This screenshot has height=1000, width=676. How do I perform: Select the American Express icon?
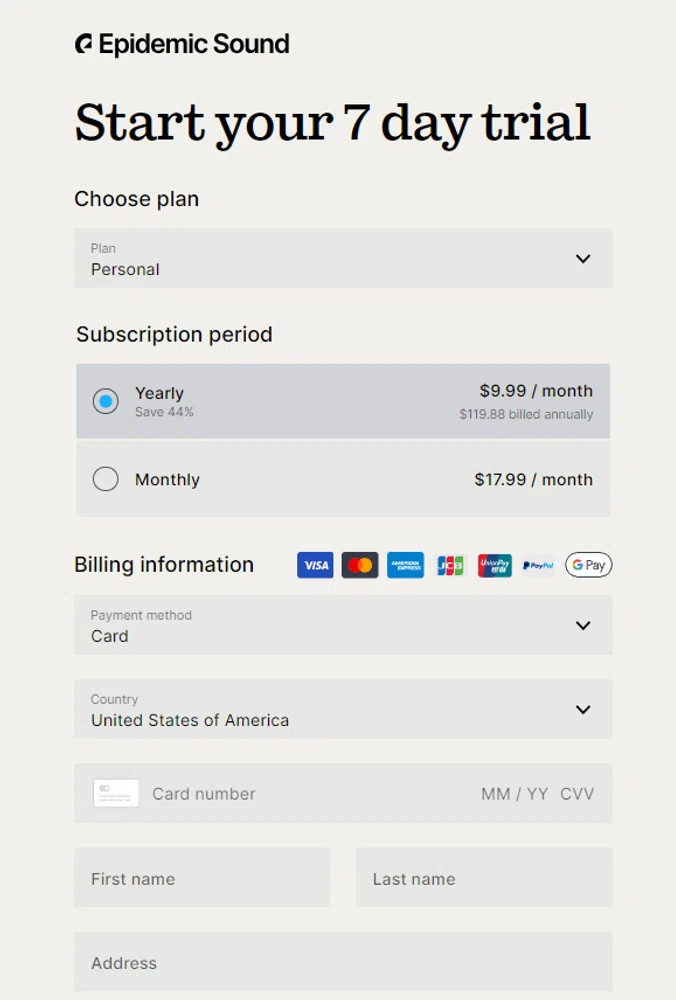[405, 565]
